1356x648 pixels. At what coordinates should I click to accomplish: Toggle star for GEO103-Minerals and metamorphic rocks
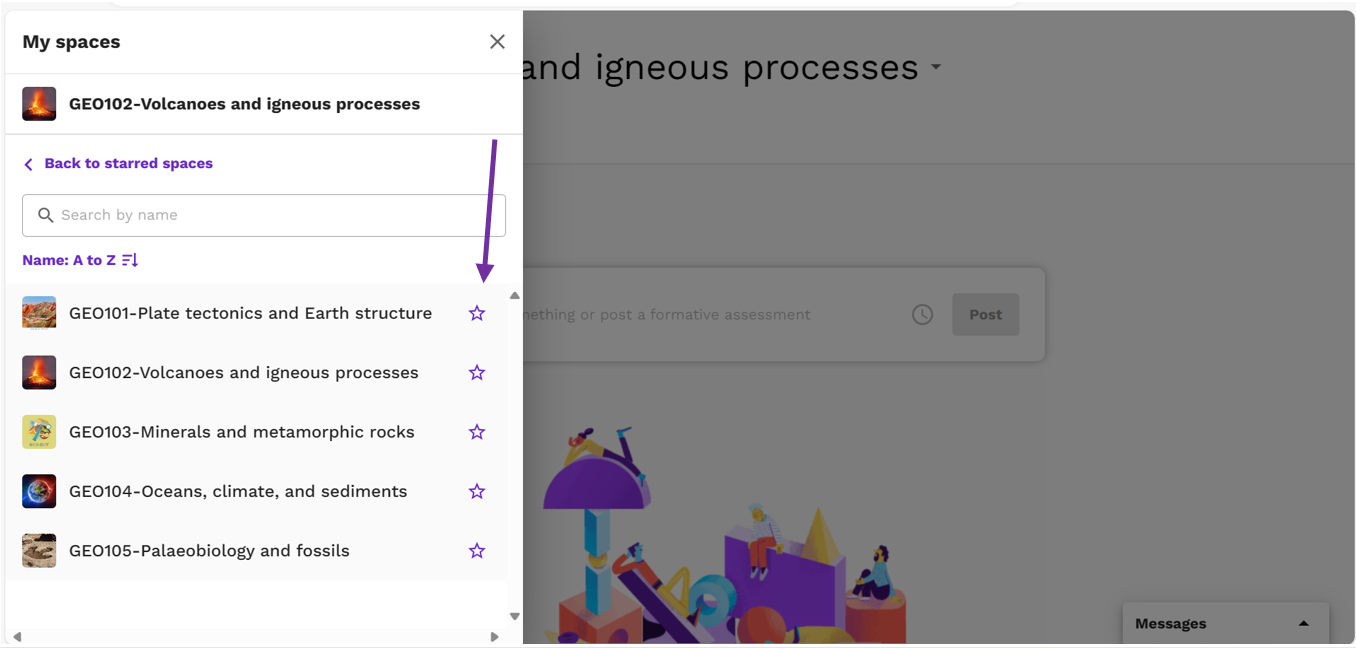pos(477,432)
